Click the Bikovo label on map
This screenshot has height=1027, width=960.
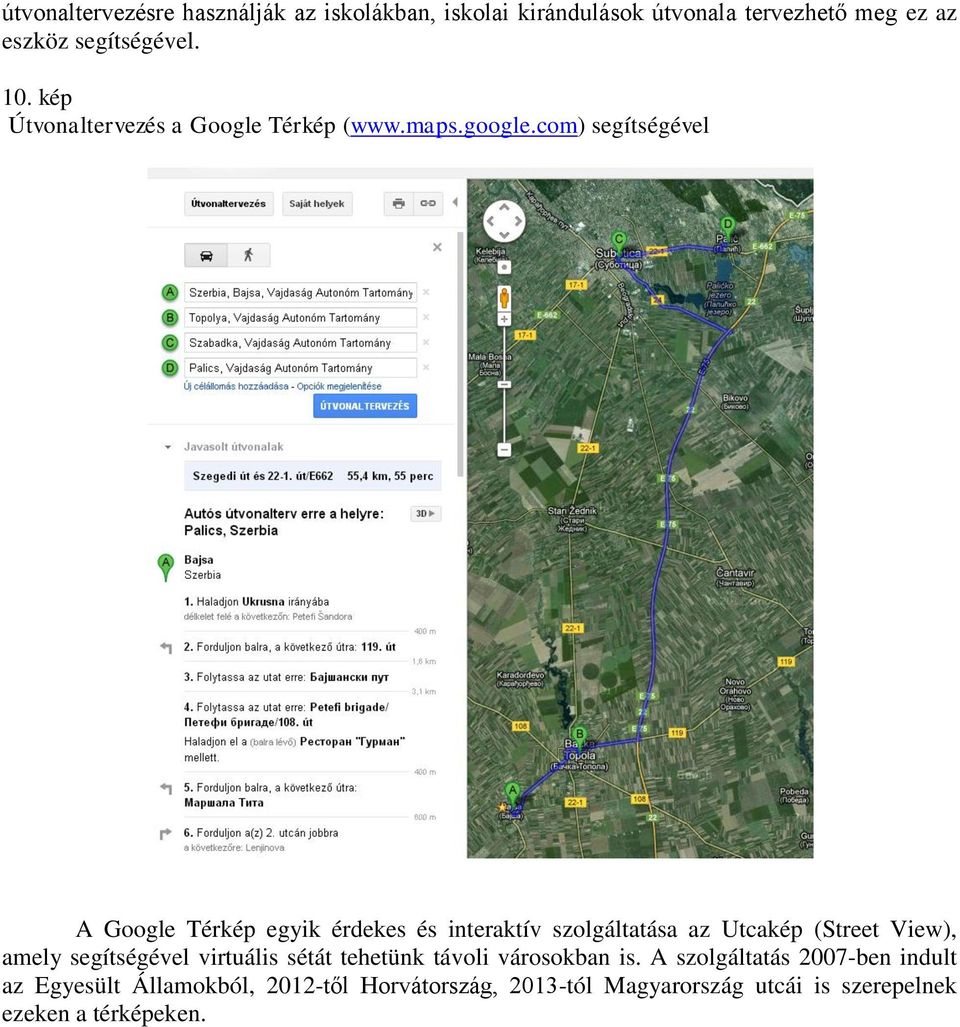(x=735, y=401)
